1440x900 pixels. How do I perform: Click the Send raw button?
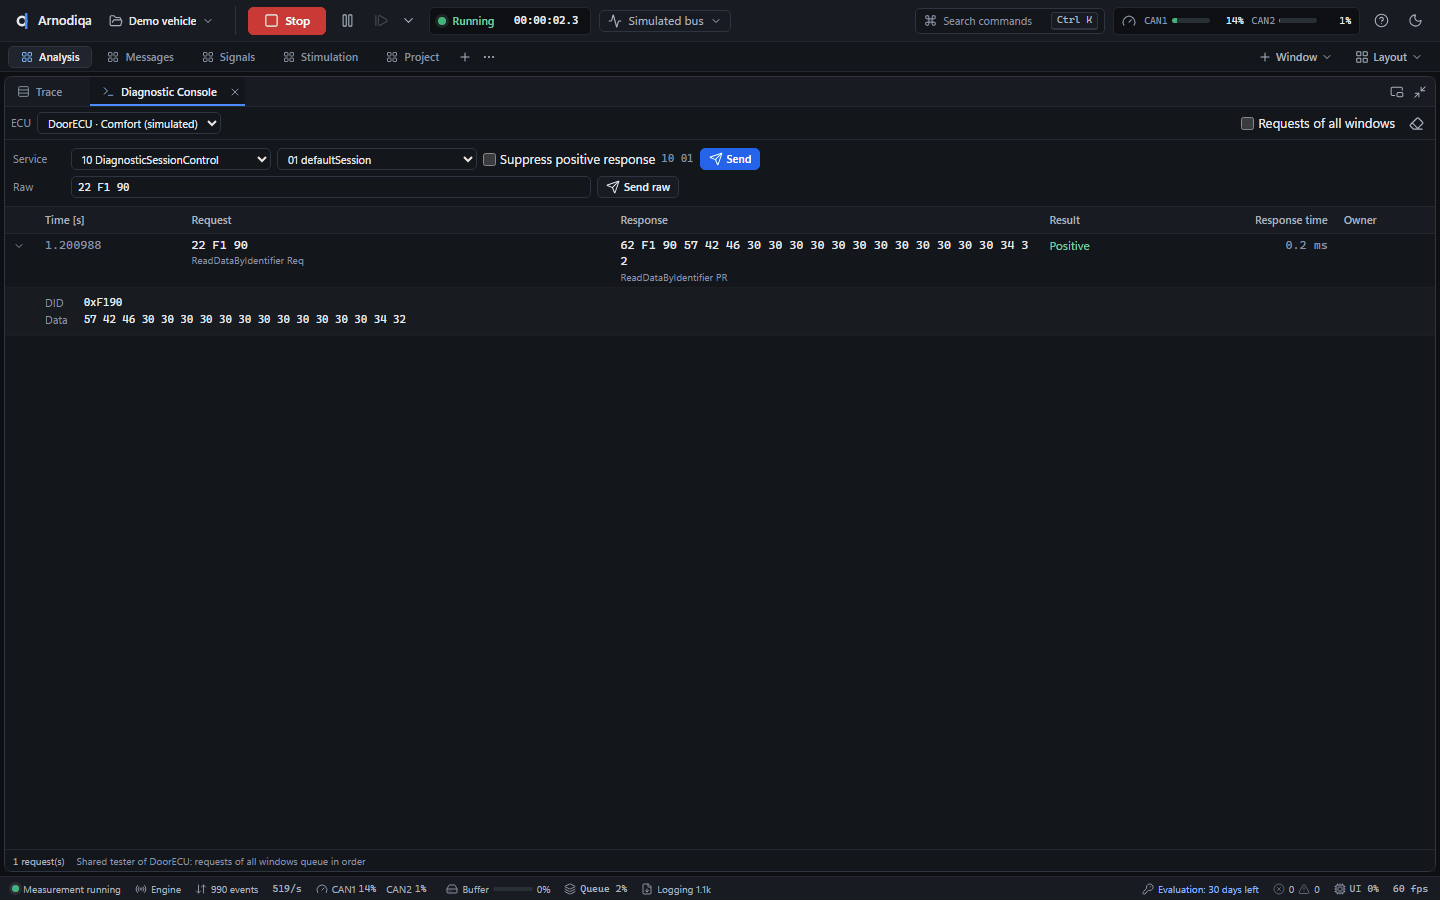(x=638, y=187)
